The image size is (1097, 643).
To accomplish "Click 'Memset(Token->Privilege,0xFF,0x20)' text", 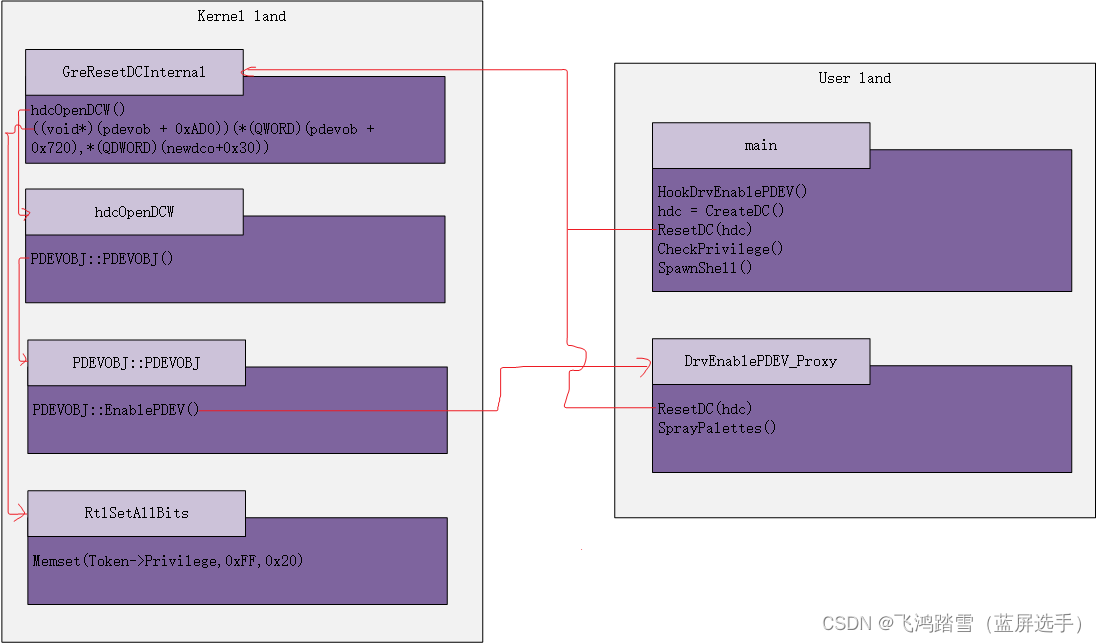I will coord(168,561).
